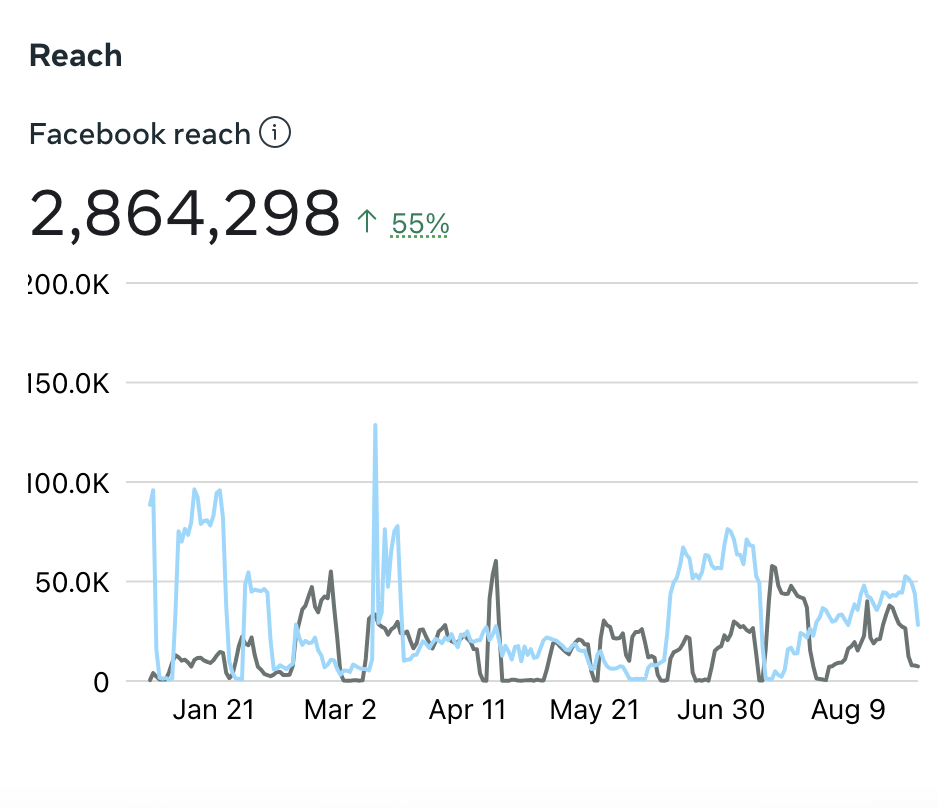Select the Facebook reach label
Image resolution: width=938 pixels, height=808 pixels.
coord(139,133)
